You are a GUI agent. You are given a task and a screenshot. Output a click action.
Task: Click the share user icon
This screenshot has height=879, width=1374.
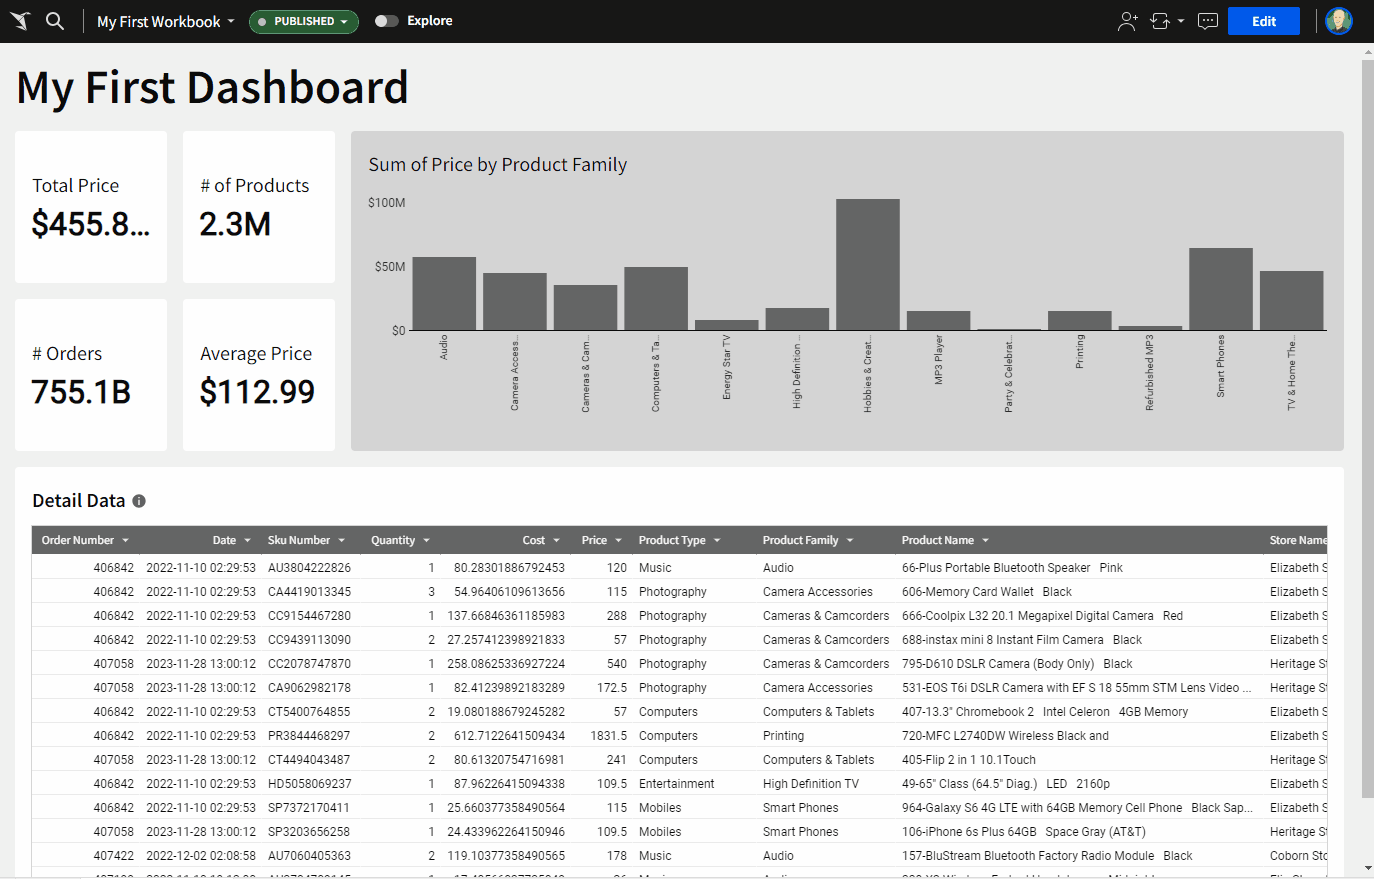pyautogui.click(x=1127, y=21)
